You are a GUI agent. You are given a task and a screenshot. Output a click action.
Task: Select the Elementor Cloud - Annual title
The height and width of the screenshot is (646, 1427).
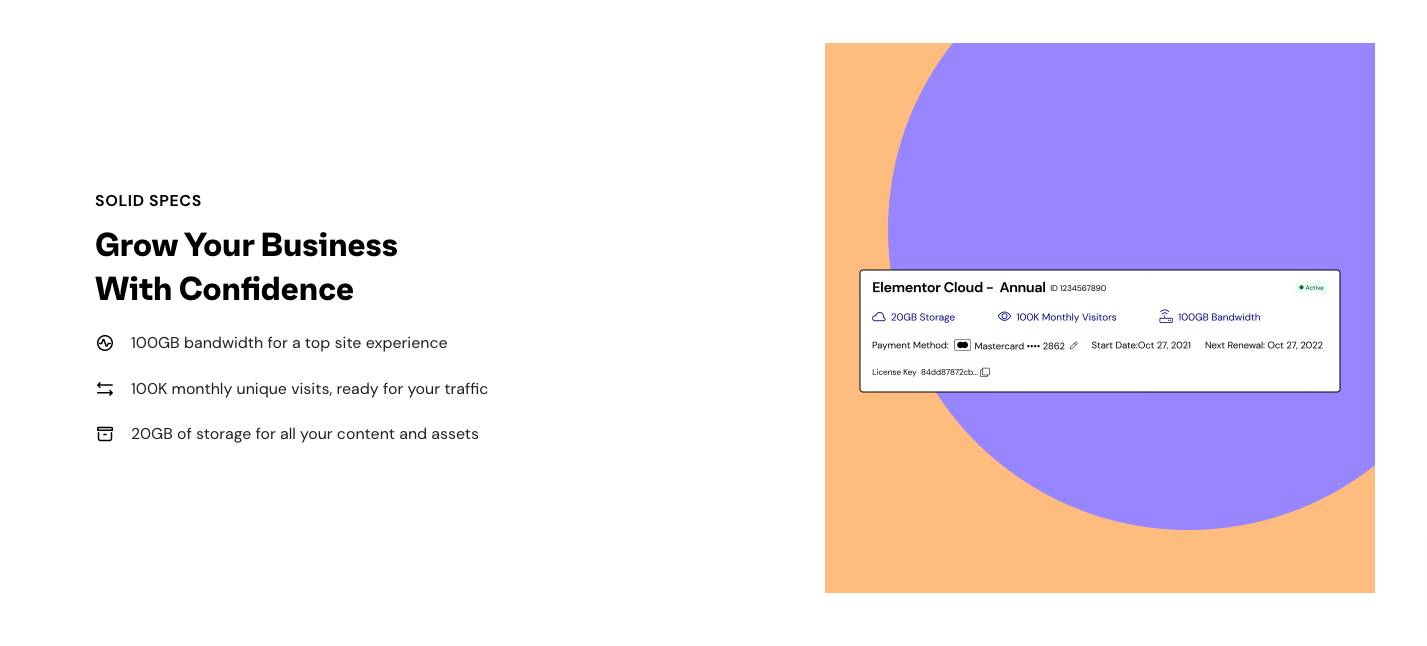click(959, 287)
